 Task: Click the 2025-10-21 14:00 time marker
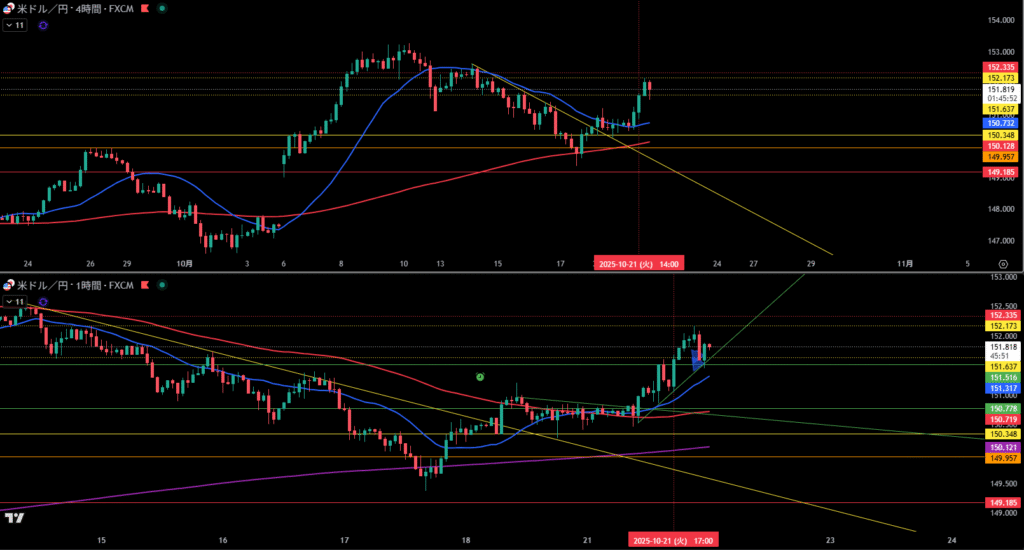click(x=639, y=264)
